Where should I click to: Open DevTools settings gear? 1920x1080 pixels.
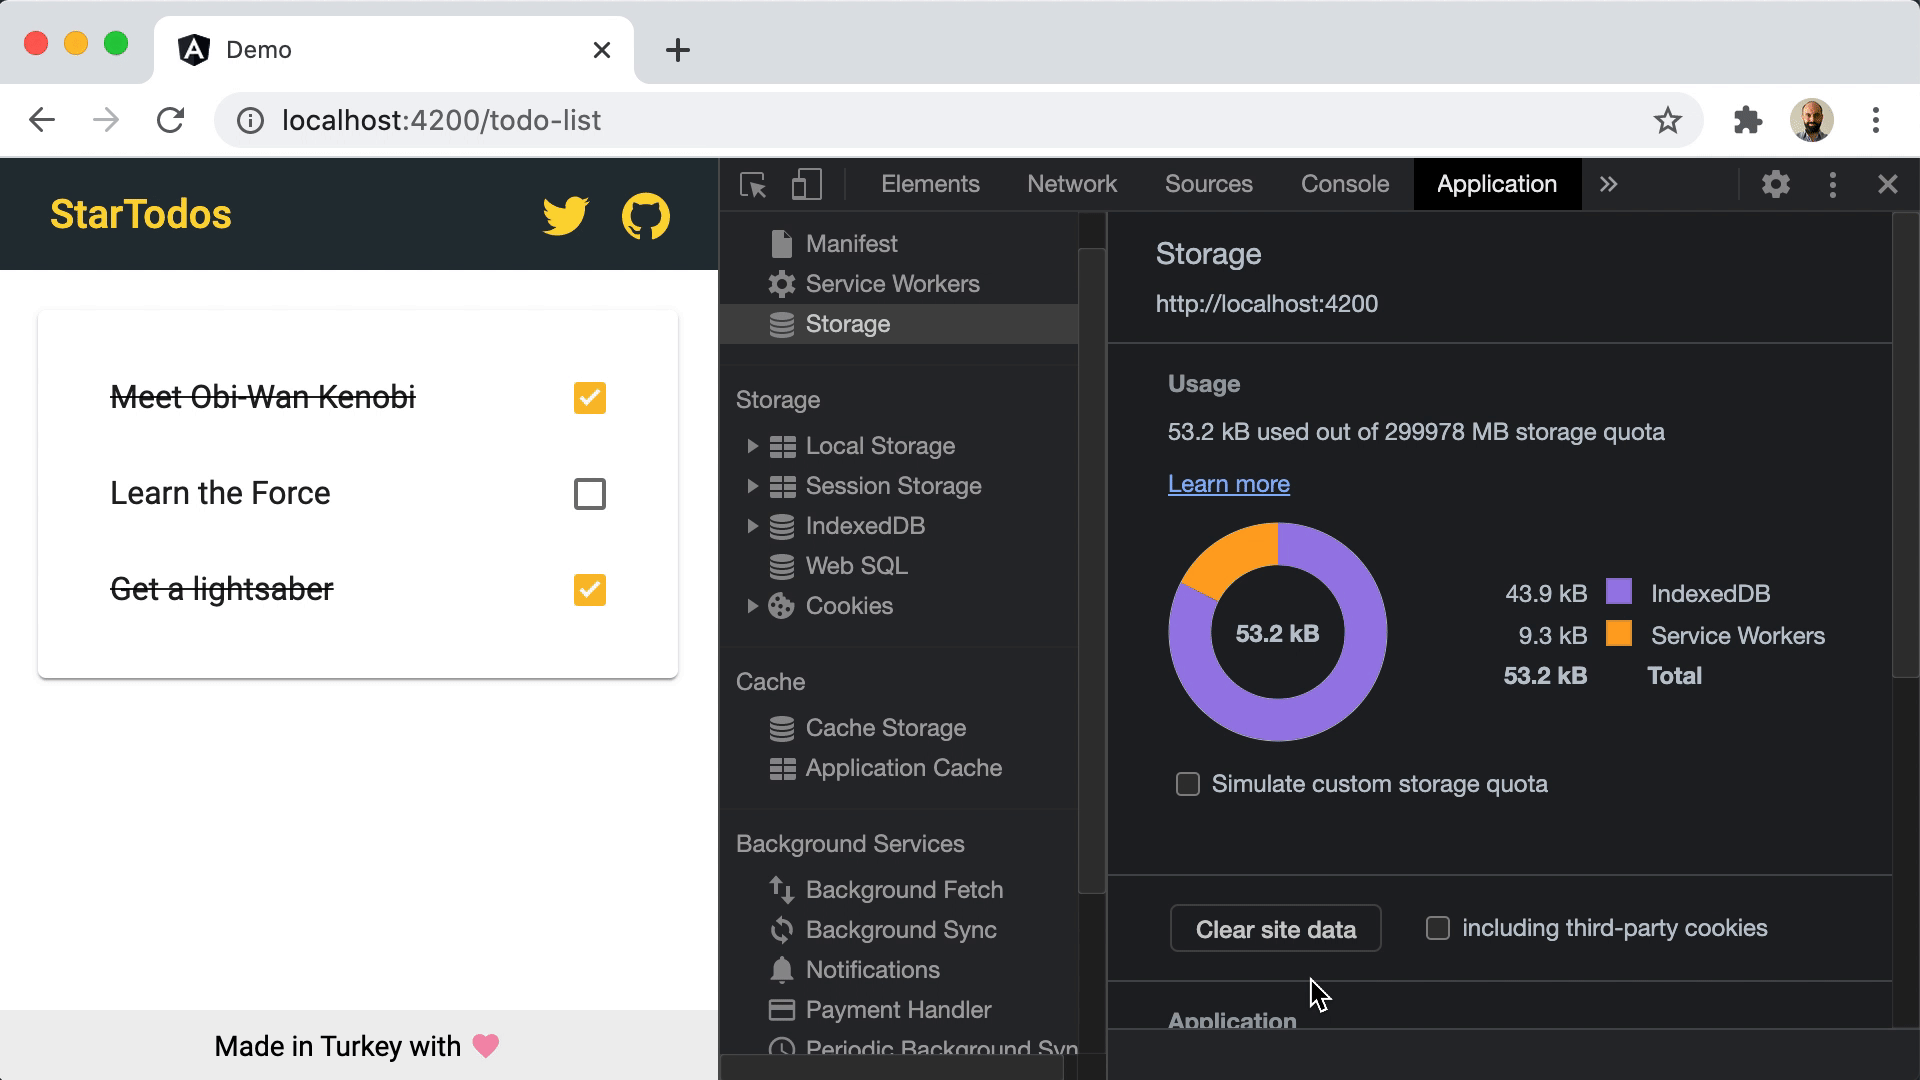point(1775,185)
